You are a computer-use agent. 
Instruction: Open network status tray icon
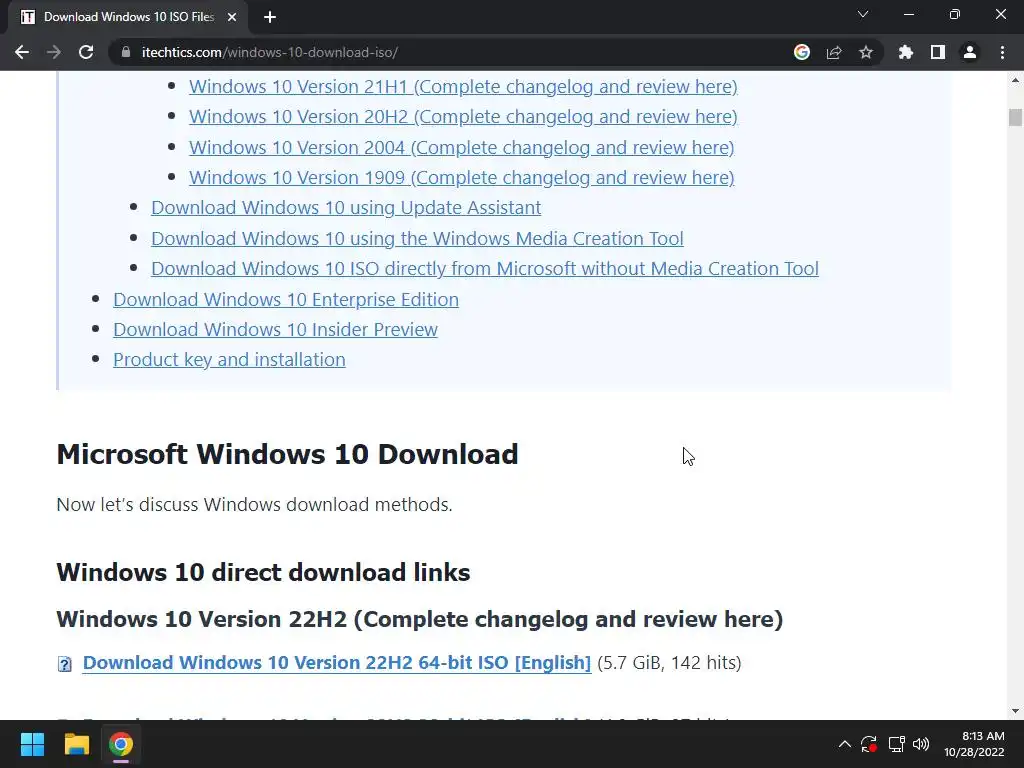click(x=896, y=744)
